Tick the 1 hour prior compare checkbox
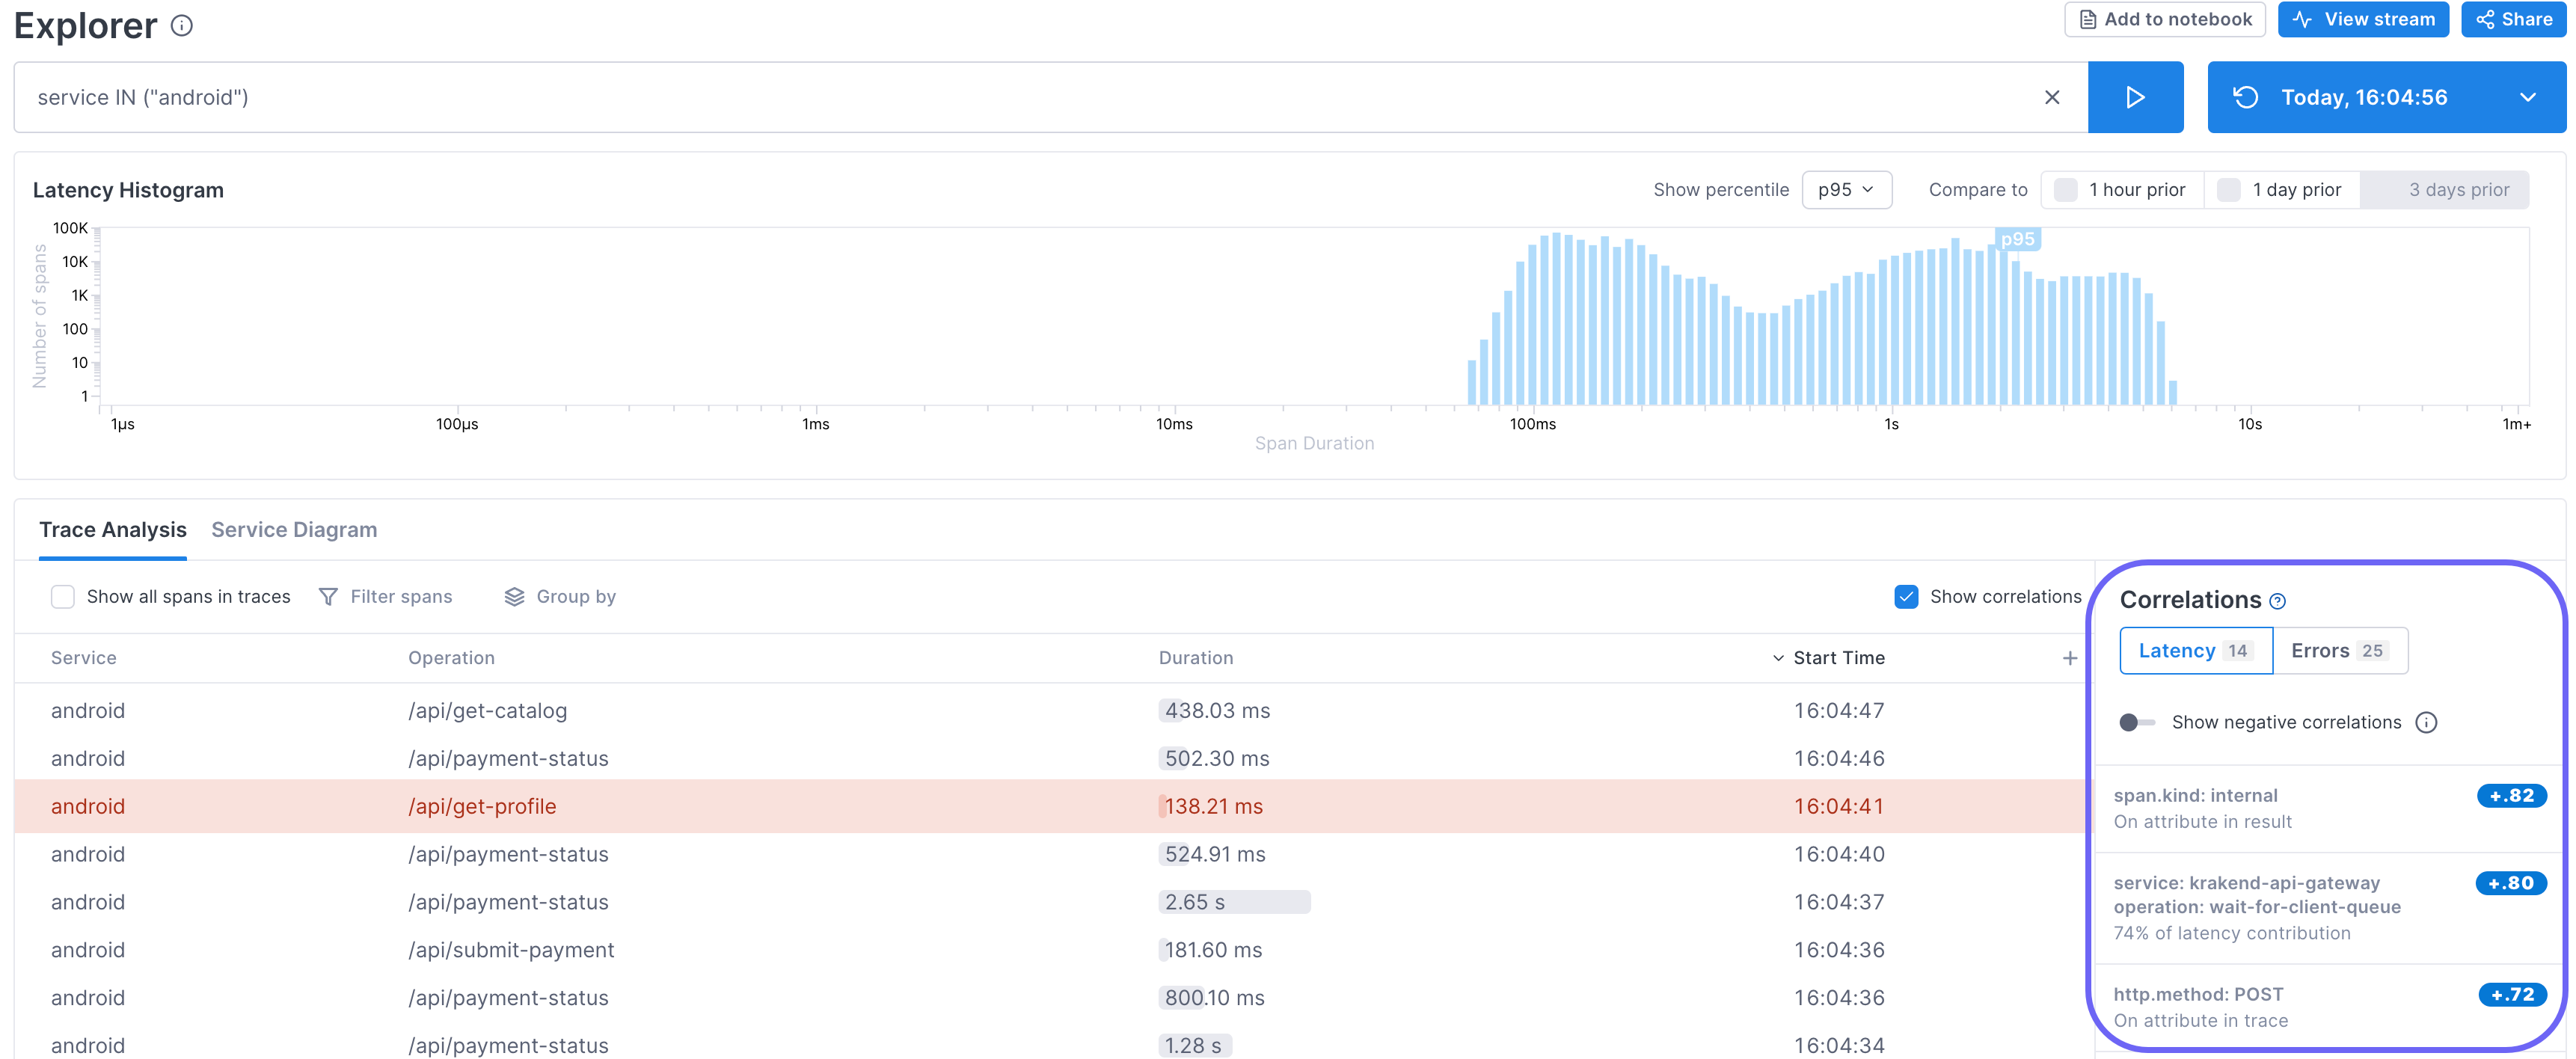Viewport: 2576px width, 1059px height. click(x=2065, y=190)
